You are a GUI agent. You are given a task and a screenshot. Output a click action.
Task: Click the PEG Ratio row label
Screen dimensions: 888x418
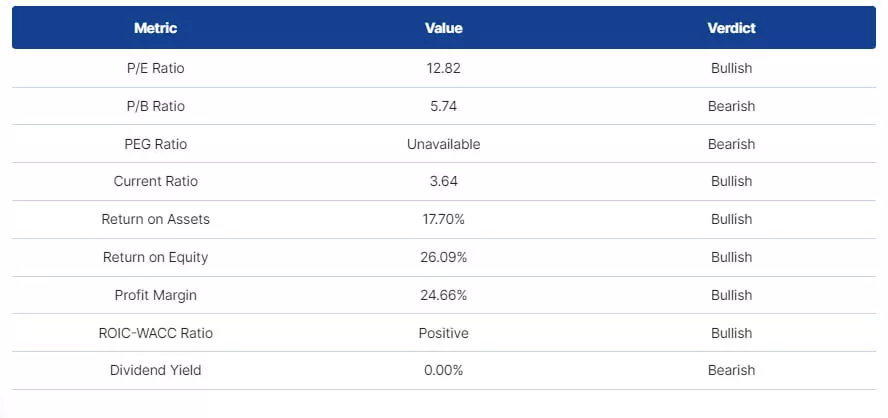[155, 144]
